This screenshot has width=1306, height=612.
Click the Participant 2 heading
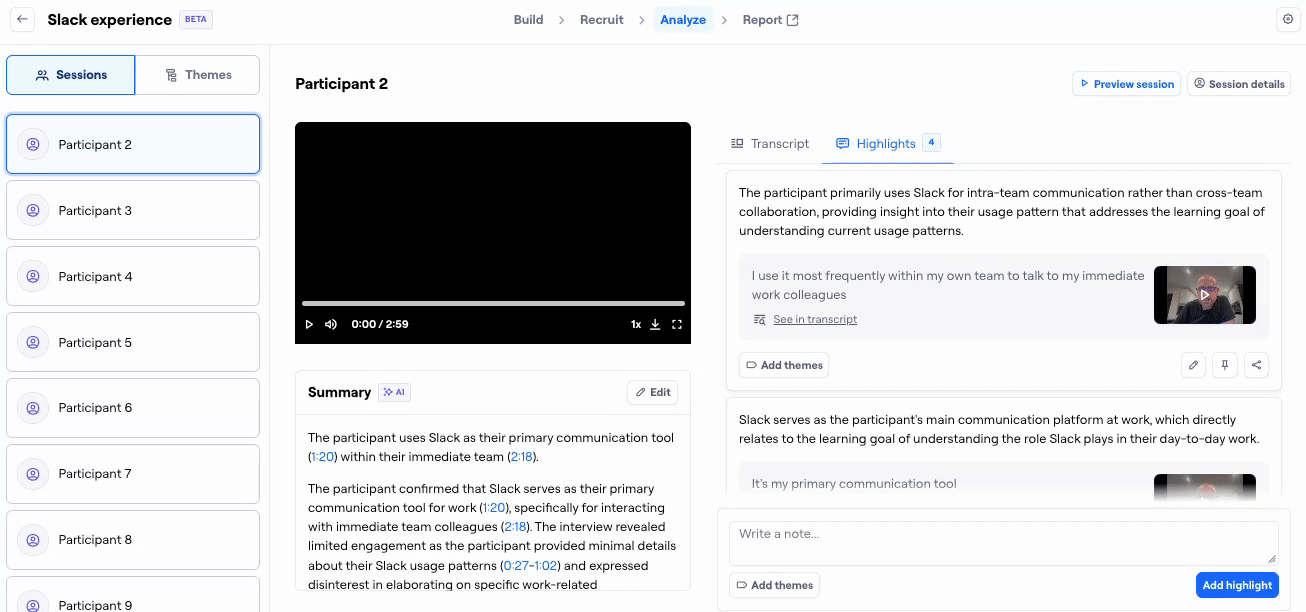coord(341,84)
